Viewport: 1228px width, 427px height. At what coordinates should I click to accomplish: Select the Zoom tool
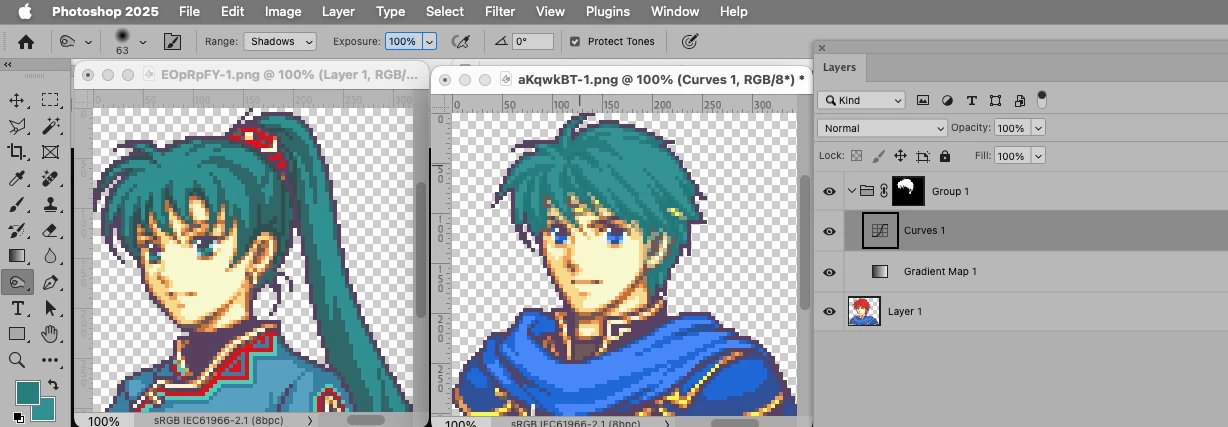pos(17,360)
